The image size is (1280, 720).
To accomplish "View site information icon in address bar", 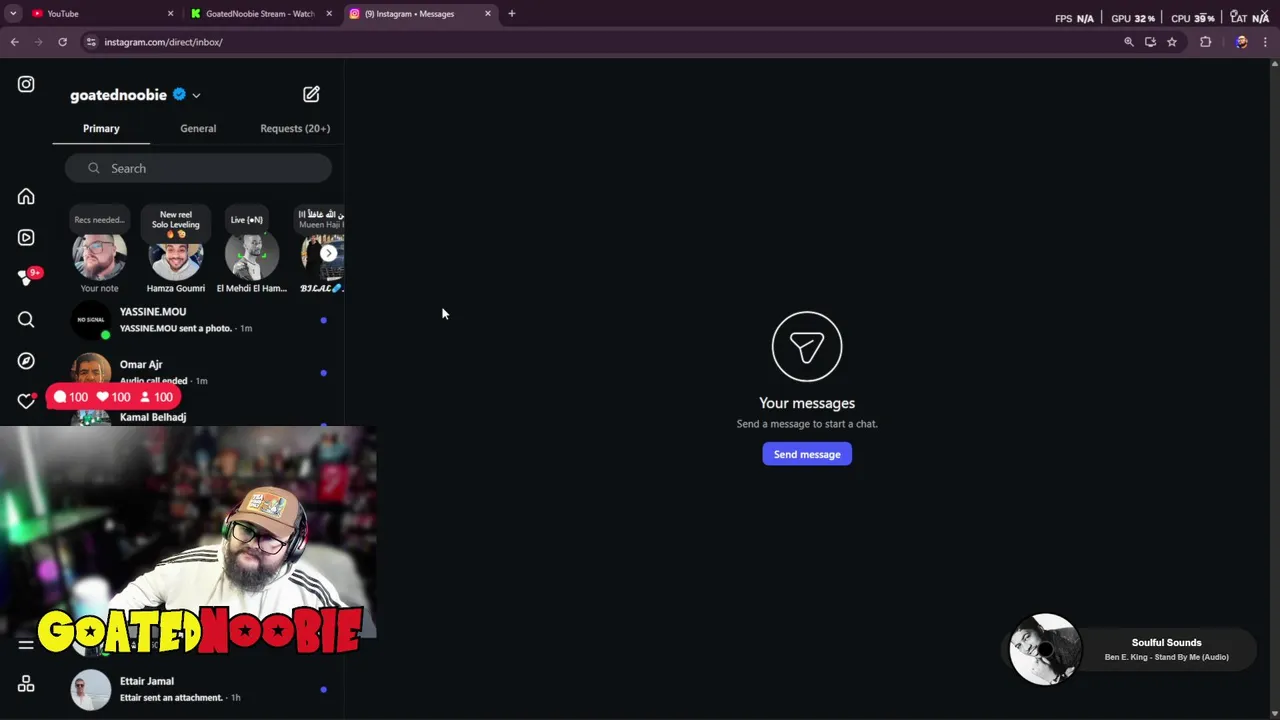I will (x=91, y=42).
